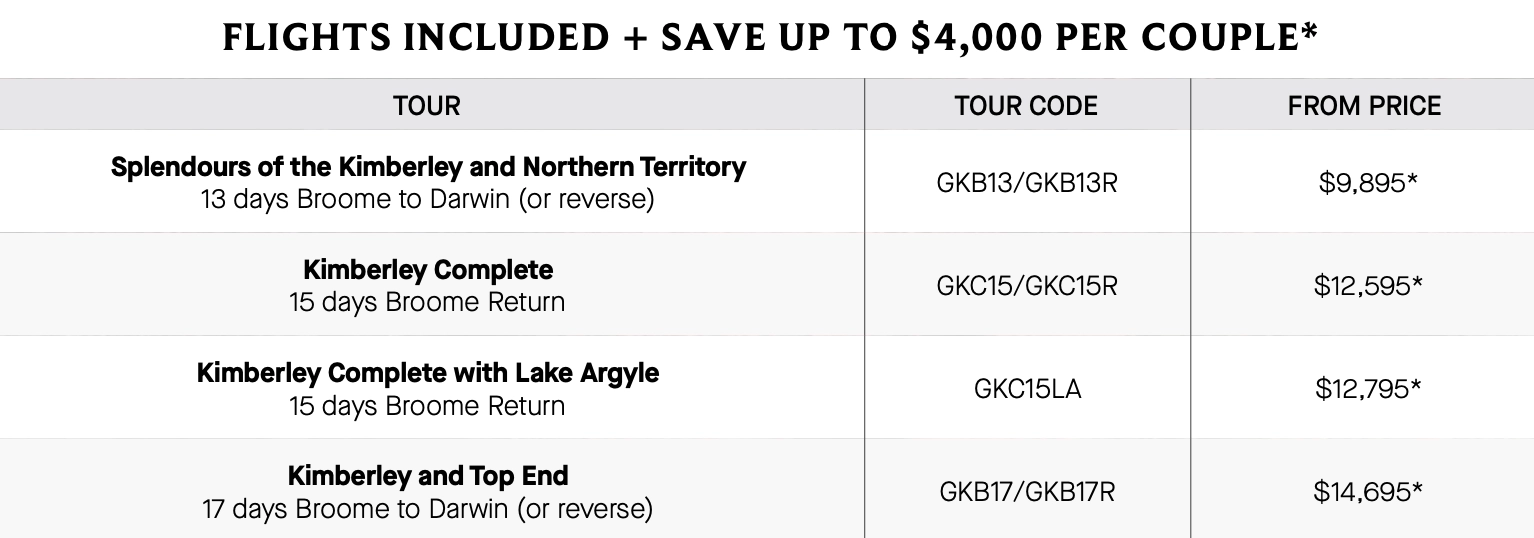The width and height of the screenshot is (1534, 538).
Task: Open Splendours of the Kimberley and Northern Territory
Action: 428,166
